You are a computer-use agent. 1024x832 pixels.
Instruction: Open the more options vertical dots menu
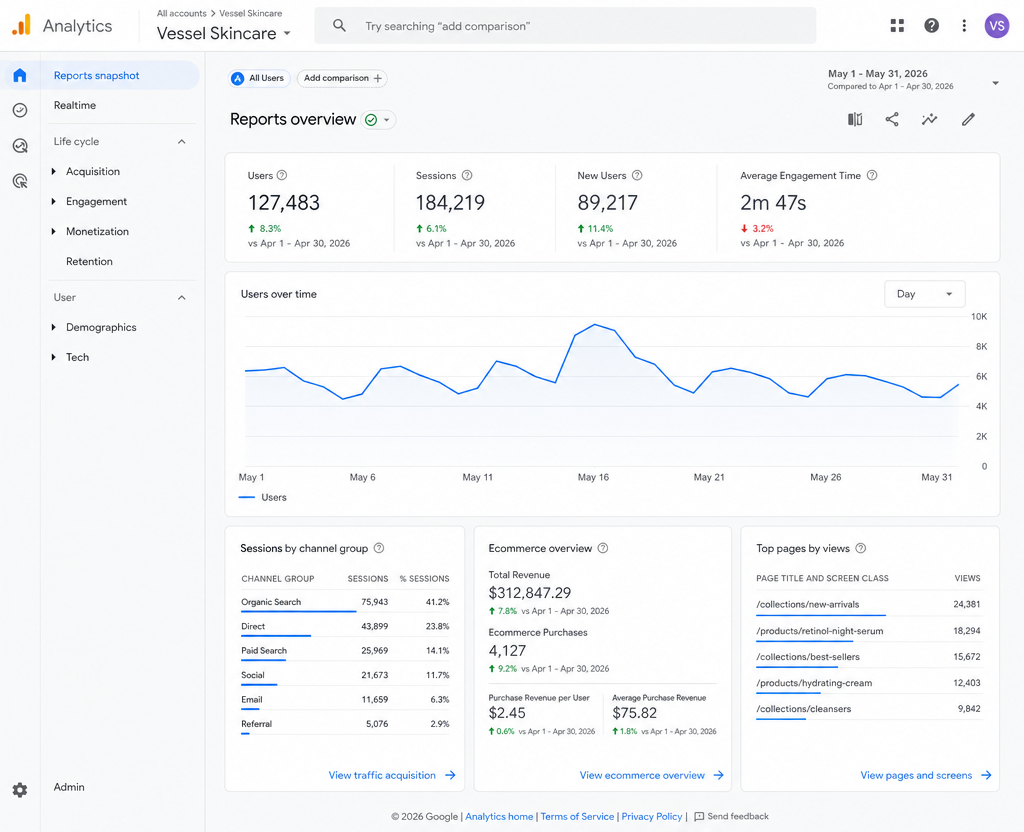tap(964, 25)
